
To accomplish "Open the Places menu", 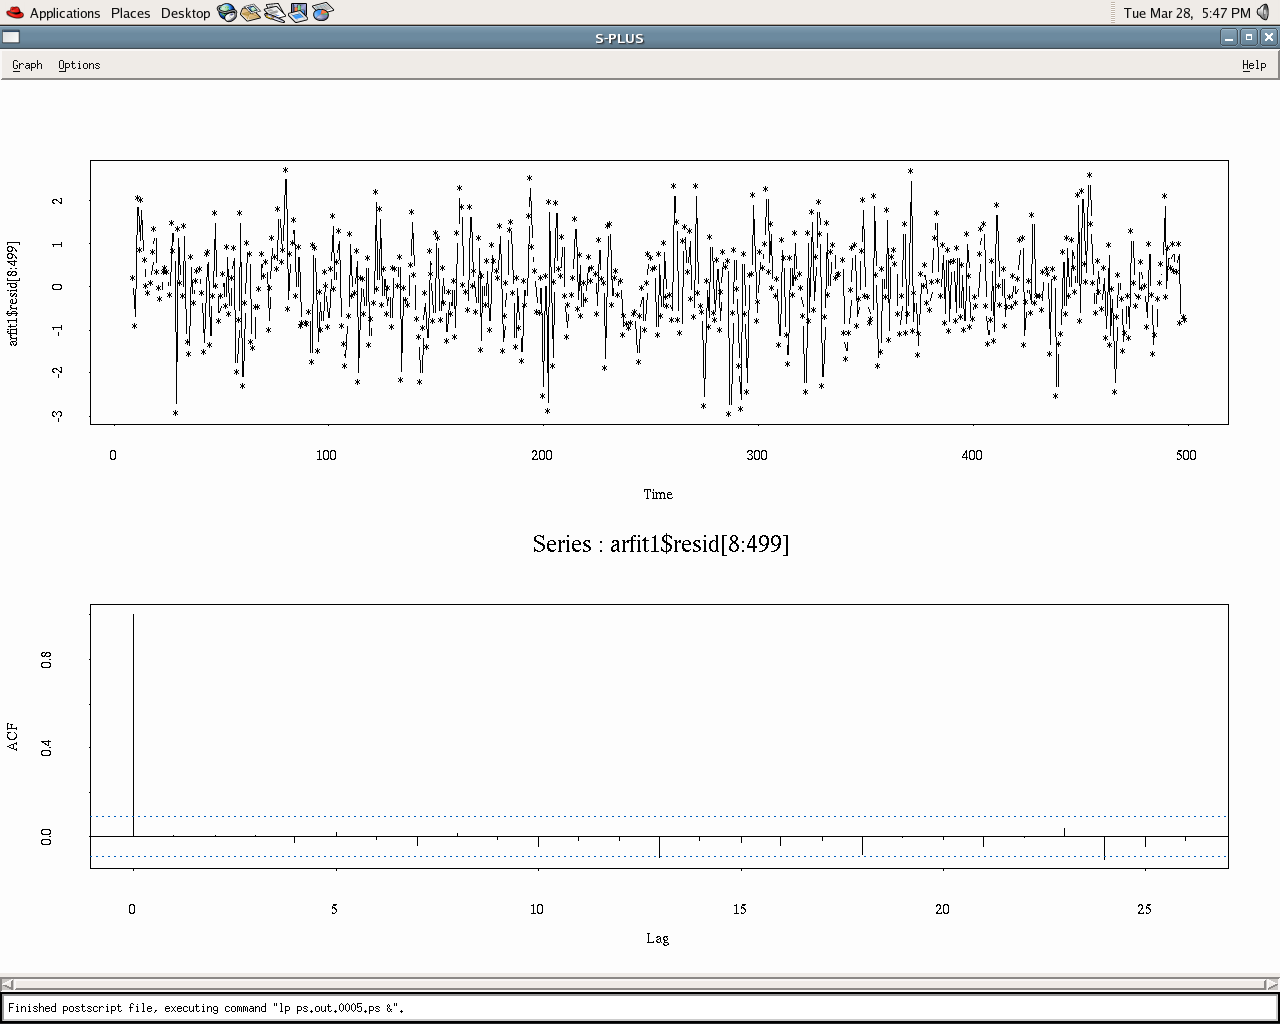I will (x=130, y=13).
